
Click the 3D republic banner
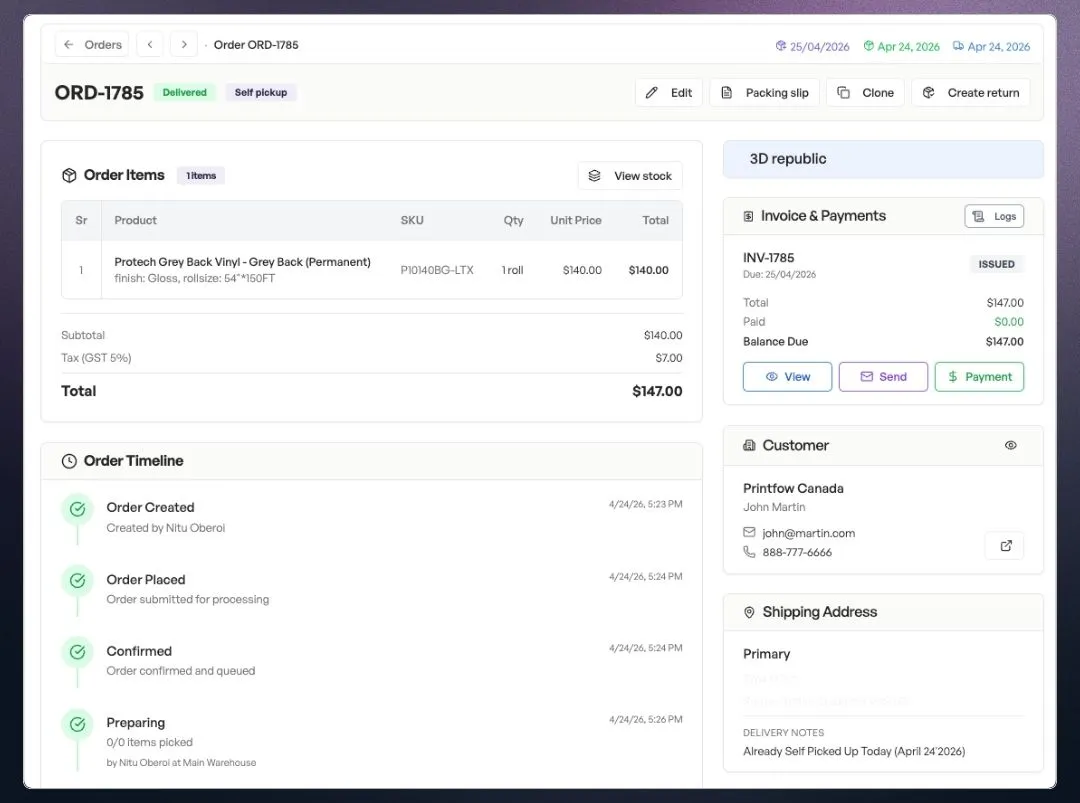pos(883,159)
